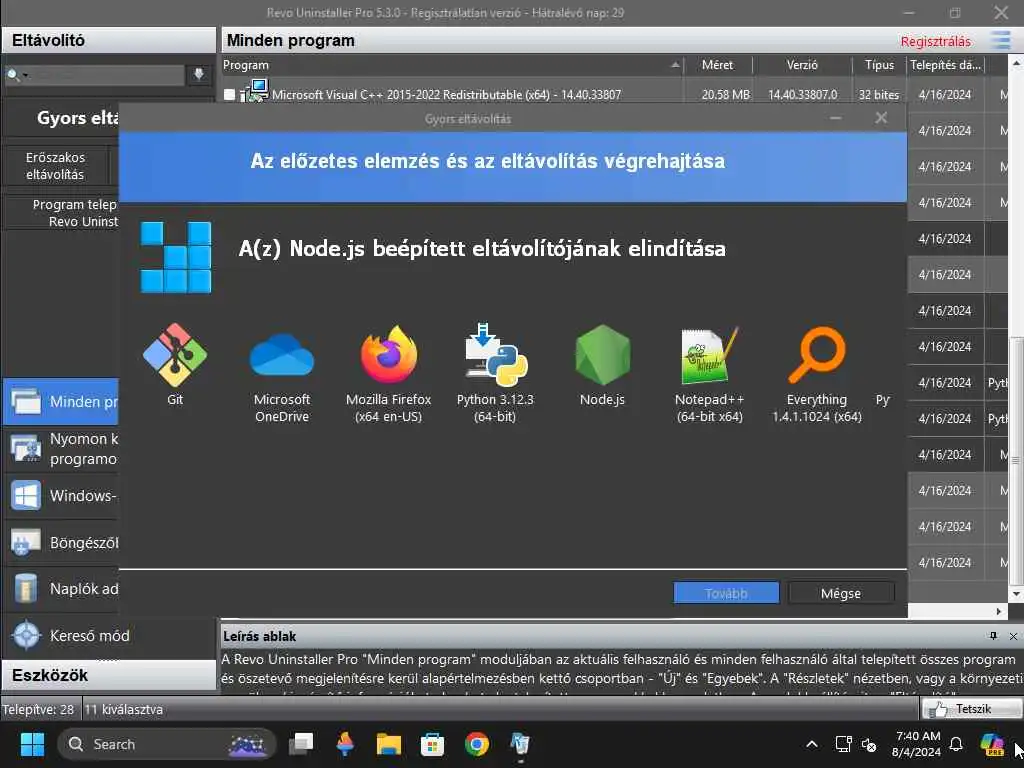Image resolution: width=1024 pixels, height=768 pixels.
Task: Open Windows tools sidebar item
Action: (x=61, y=496)
